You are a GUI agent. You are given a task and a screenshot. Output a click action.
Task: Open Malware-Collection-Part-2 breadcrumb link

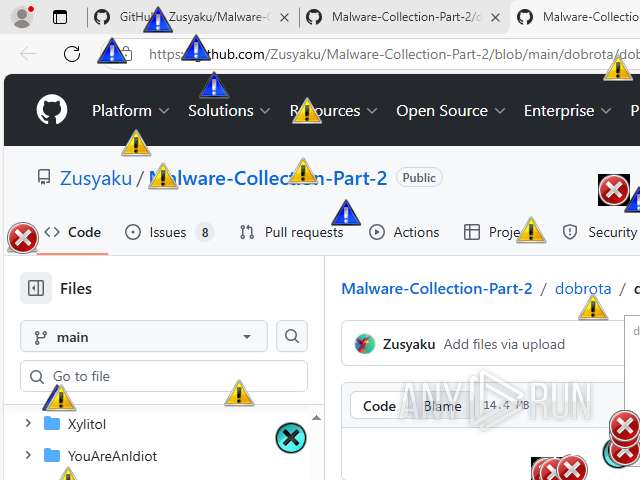click(437, 289)
